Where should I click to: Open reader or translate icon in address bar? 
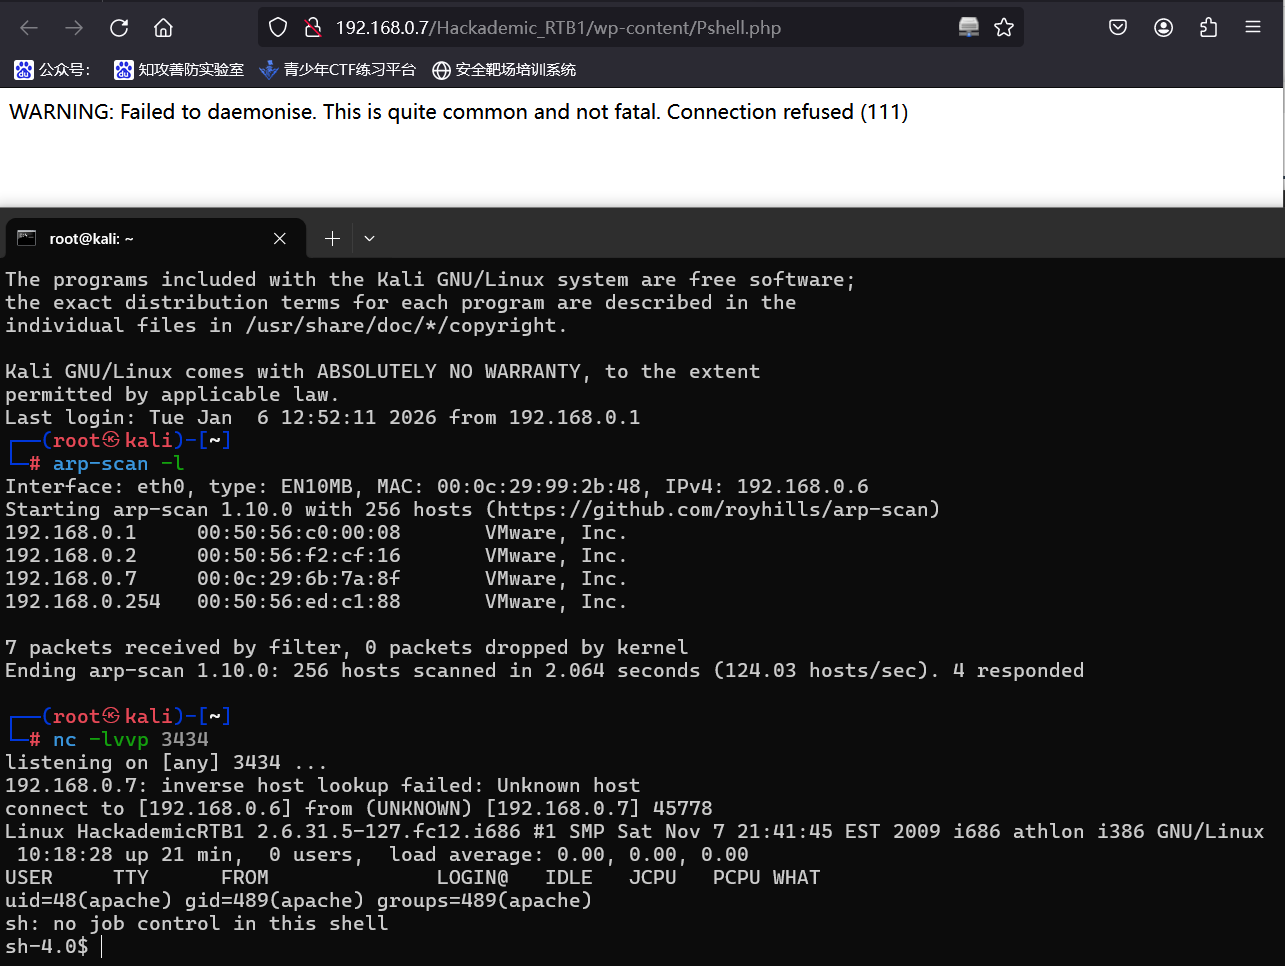[969, 28]
